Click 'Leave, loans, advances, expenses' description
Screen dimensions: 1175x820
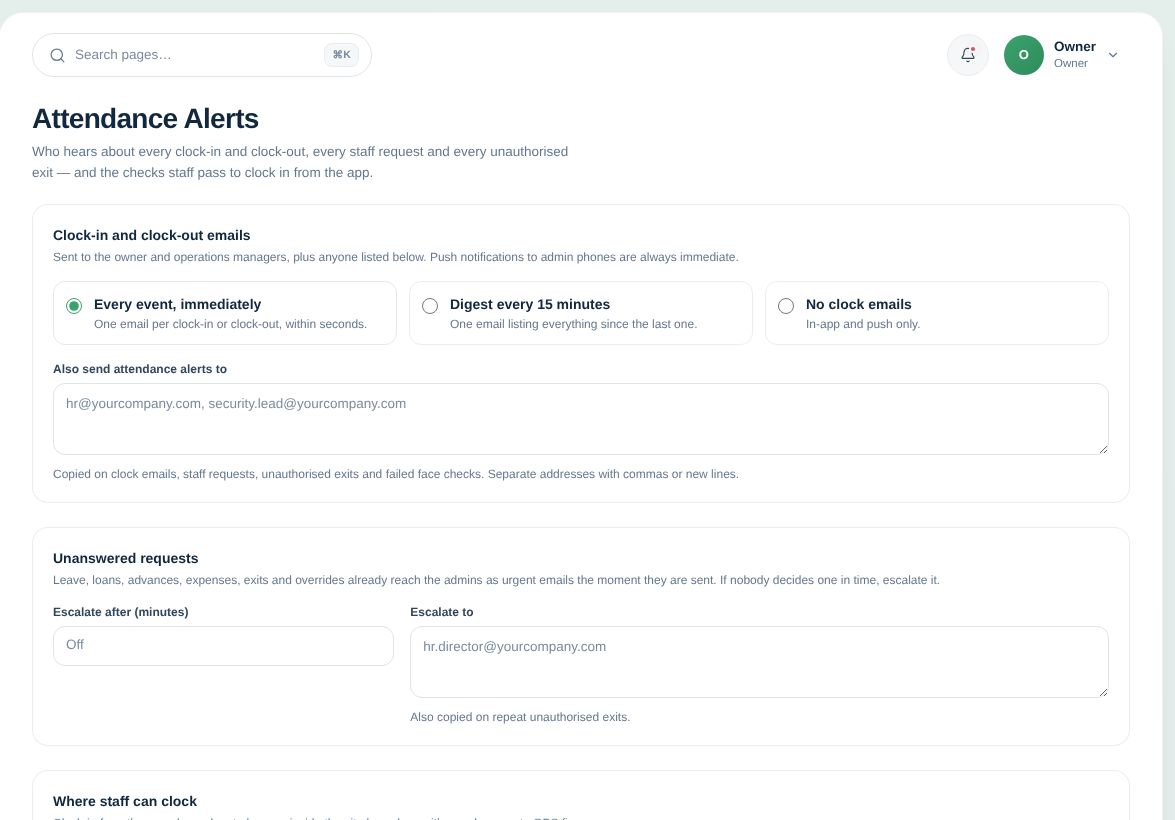pyautogui.click(x=496, y=580)
